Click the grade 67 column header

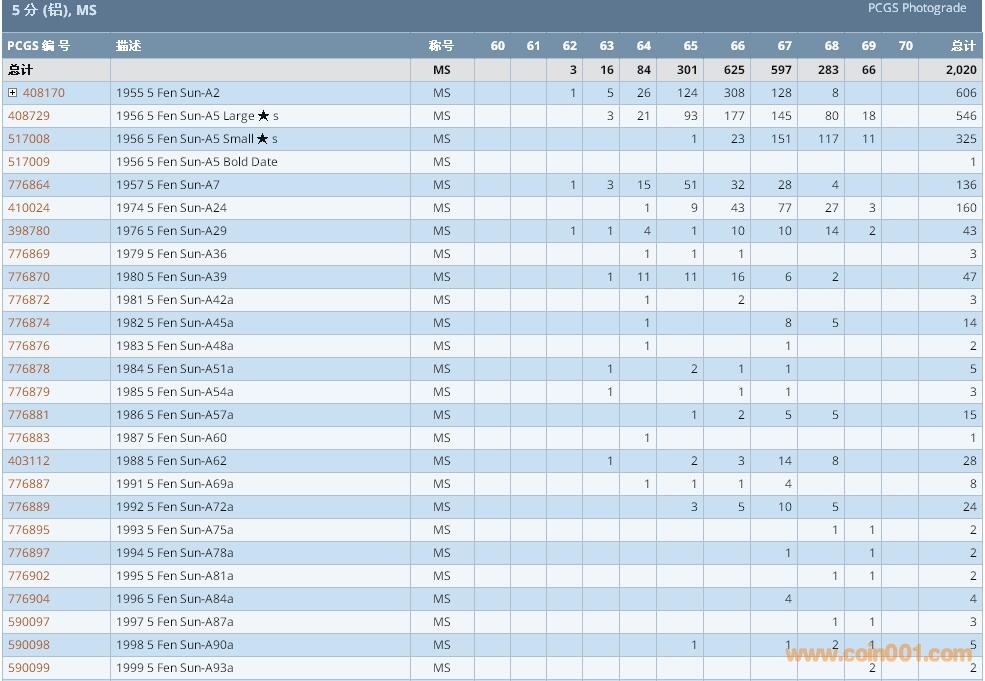point(784,46)
